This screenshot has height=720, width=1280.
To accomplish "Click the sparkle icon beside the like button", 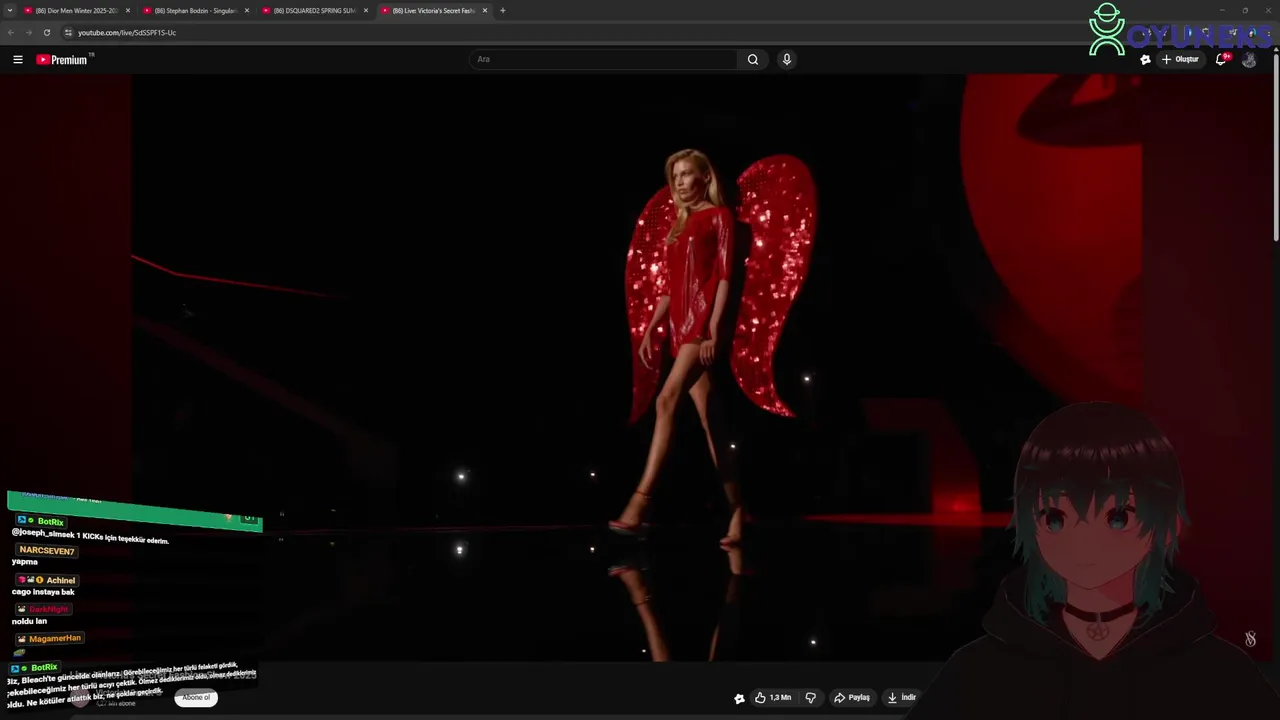I will (739, 698).
